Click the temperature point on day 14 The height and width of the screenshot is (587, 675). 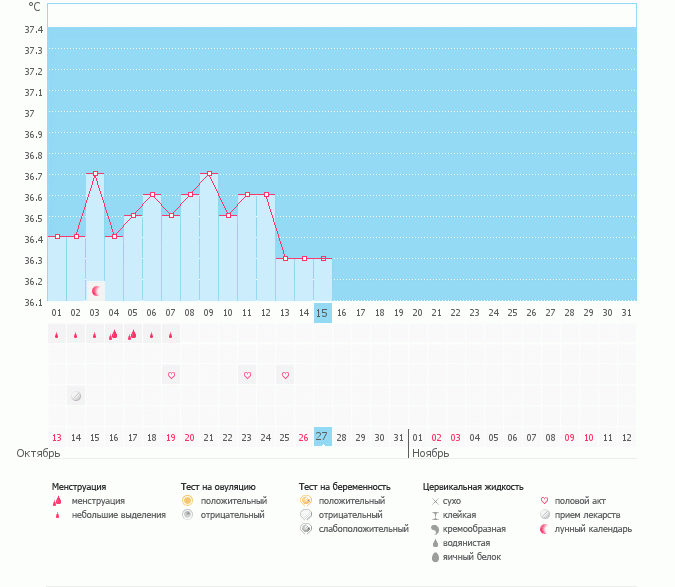(304, 258)
